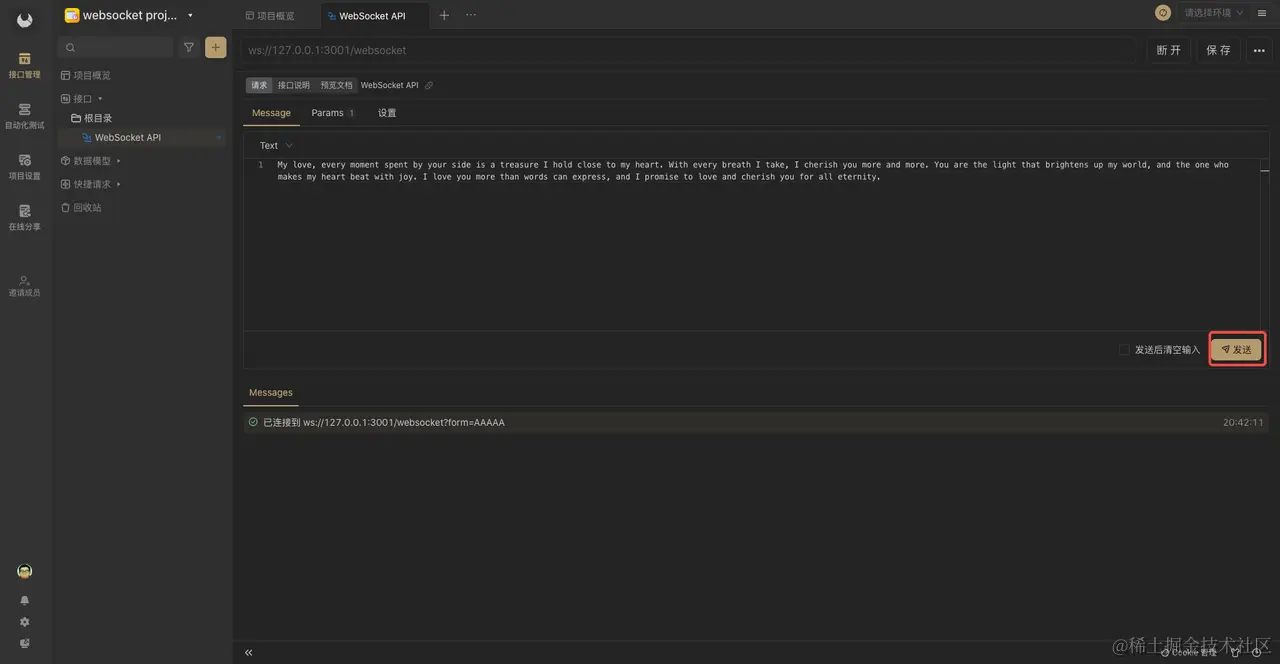
Task: Open the Text message type dropdown
Action: [274, 145]
